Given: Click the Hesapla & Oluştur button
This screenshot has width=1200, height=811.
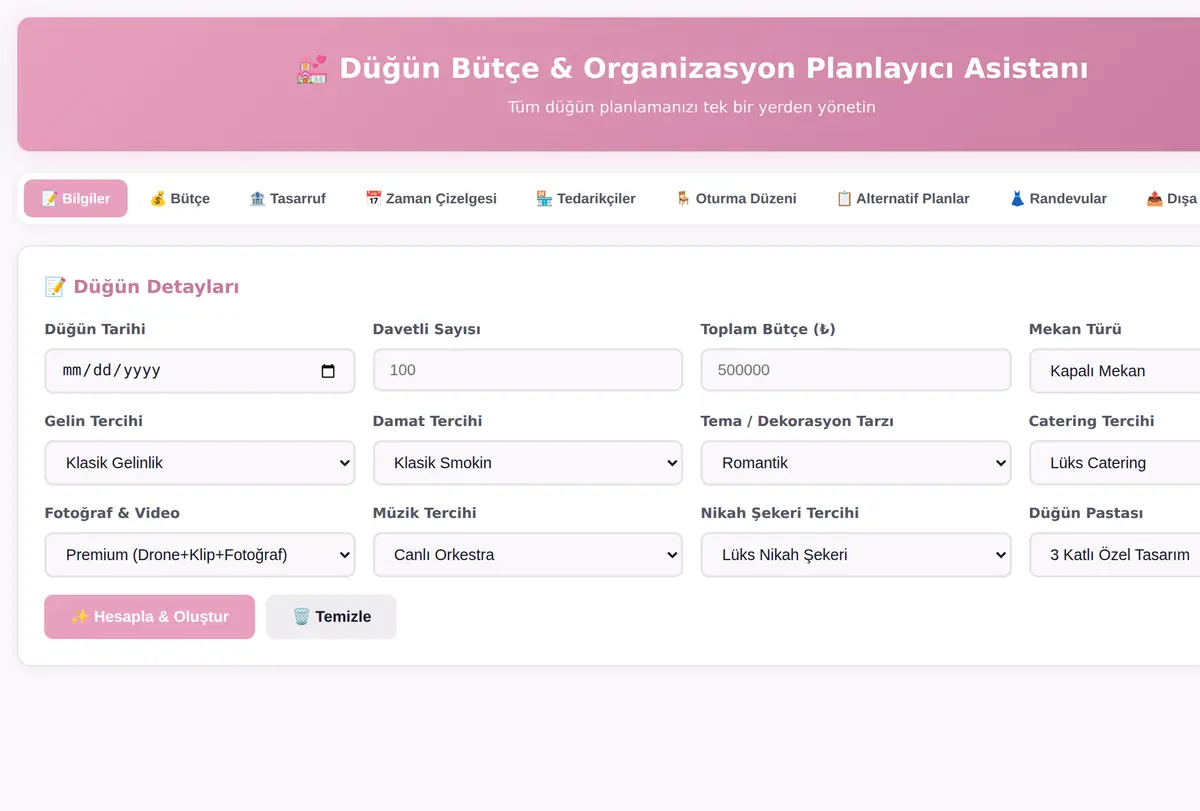Looking at the screenshot, I should (x=150, y=617).
